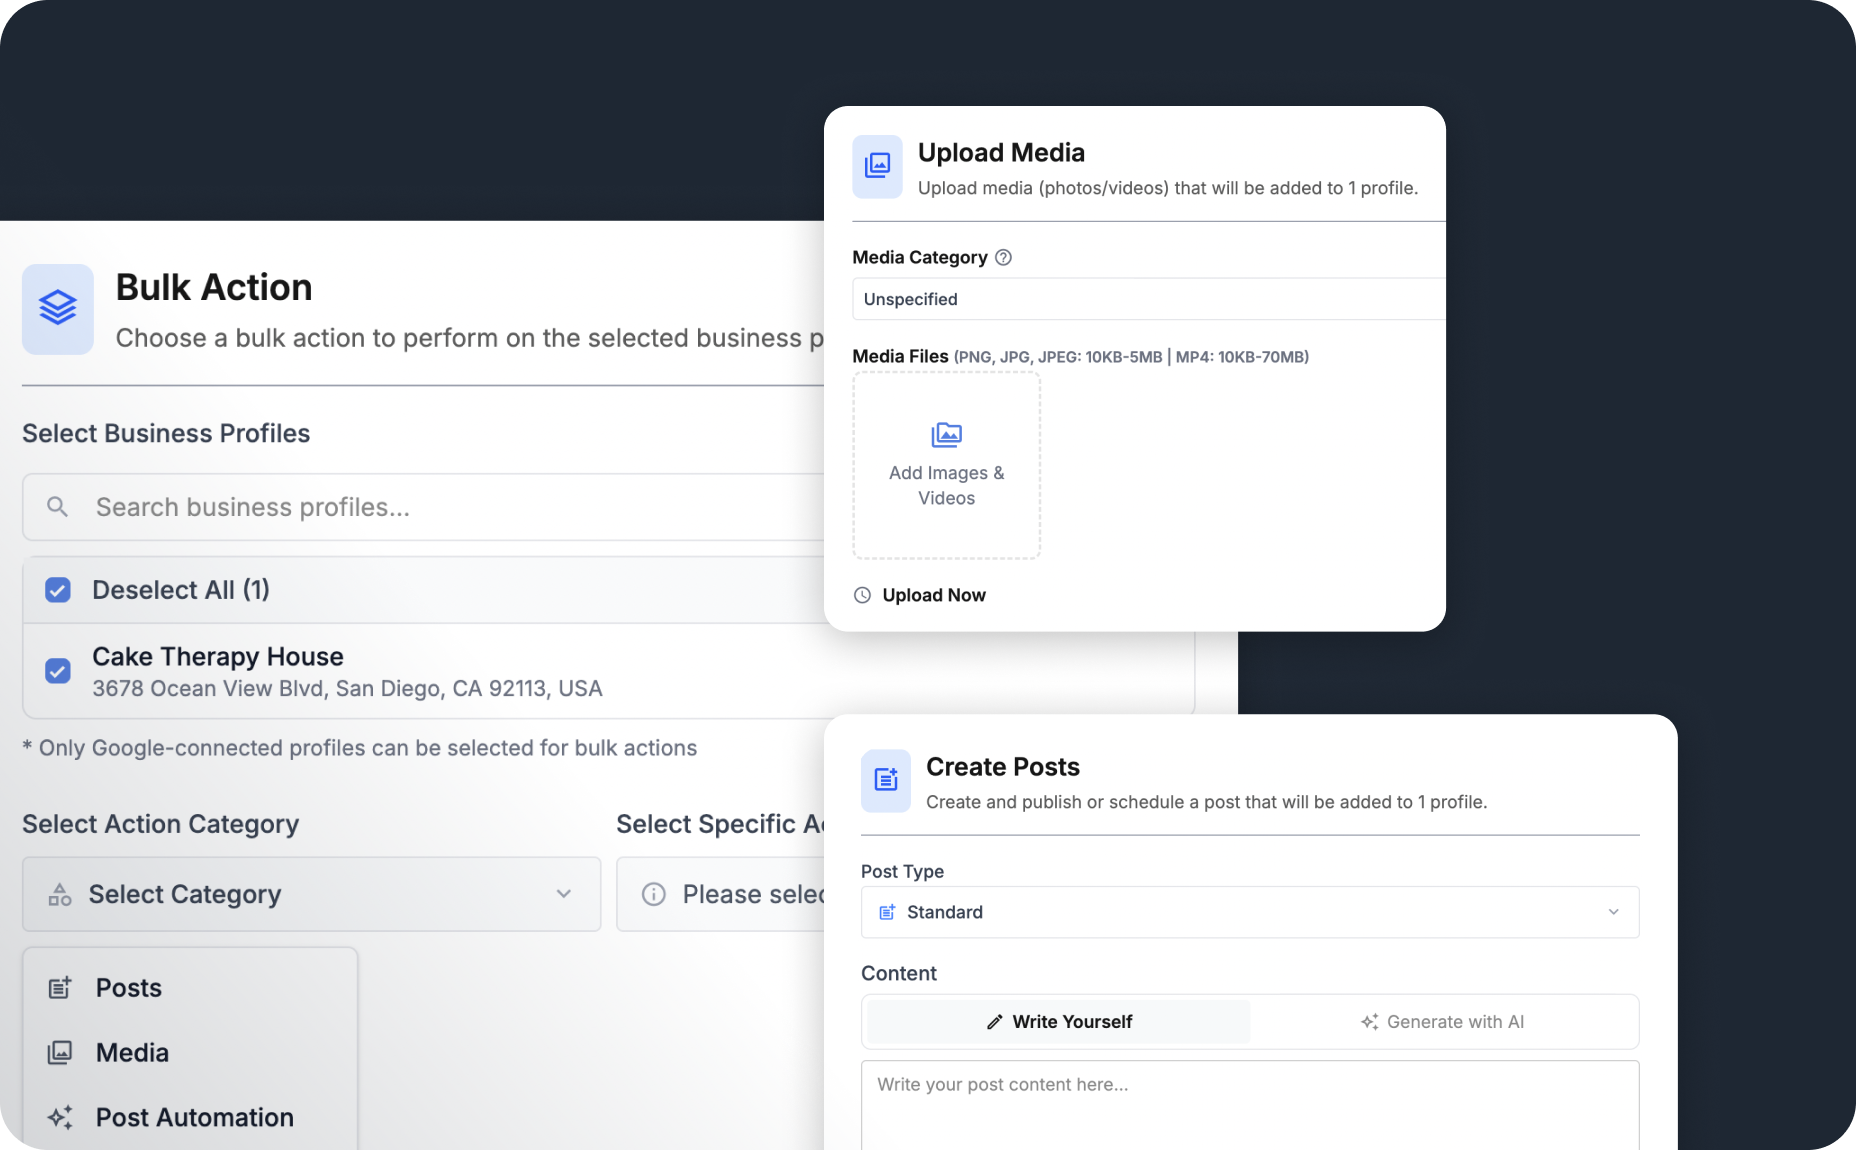Click the Bulk Action layers icon

click(58, 308)
